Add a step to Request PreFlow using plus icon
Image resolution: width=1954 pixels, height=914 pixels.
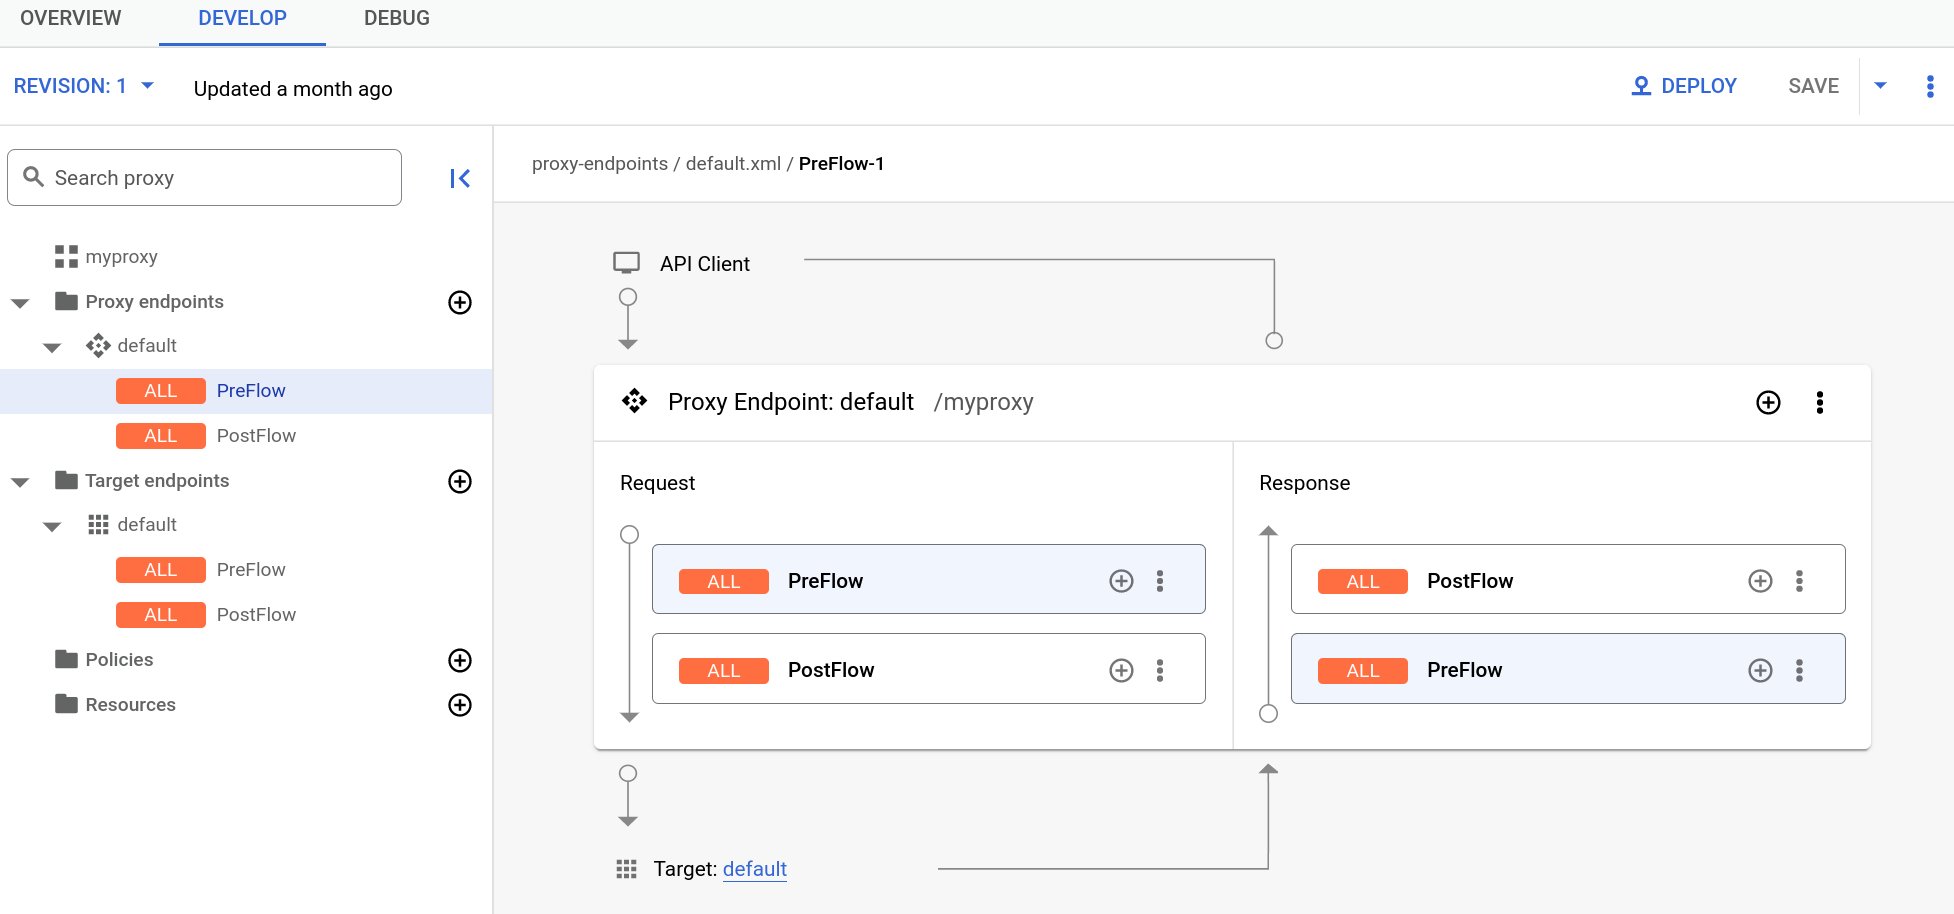1120,580
